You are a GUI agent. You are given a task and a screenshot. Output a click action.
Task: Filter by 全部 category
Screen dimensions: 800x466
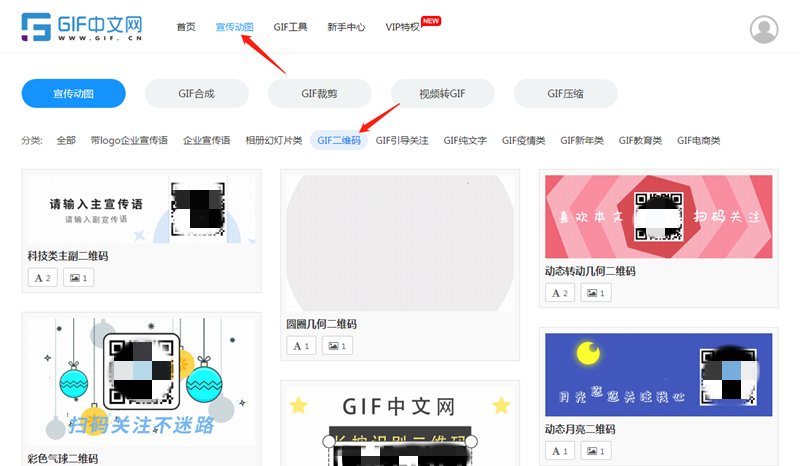tap(66, 140)
